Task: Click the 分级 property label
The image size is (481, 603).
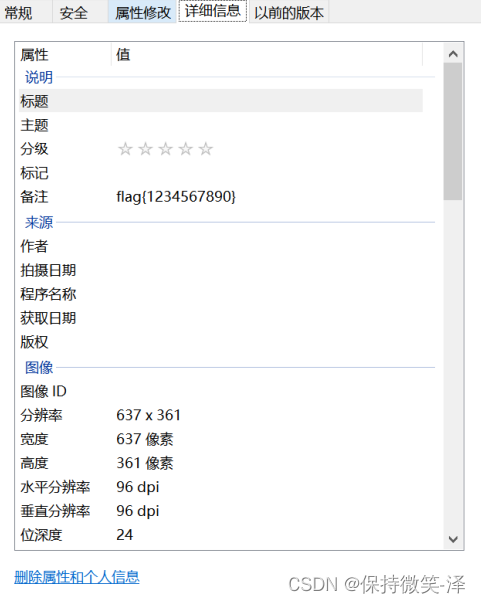Action: [x=34, y=149]
